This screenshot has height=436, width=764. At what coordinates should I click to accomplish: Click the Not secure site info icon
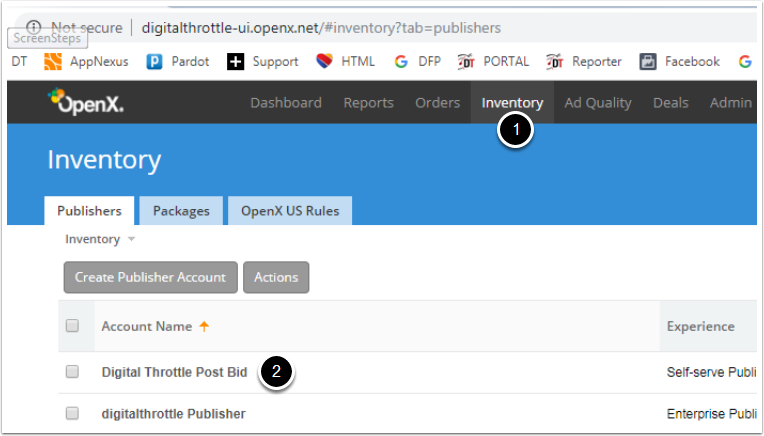click(x=34, y=28)
